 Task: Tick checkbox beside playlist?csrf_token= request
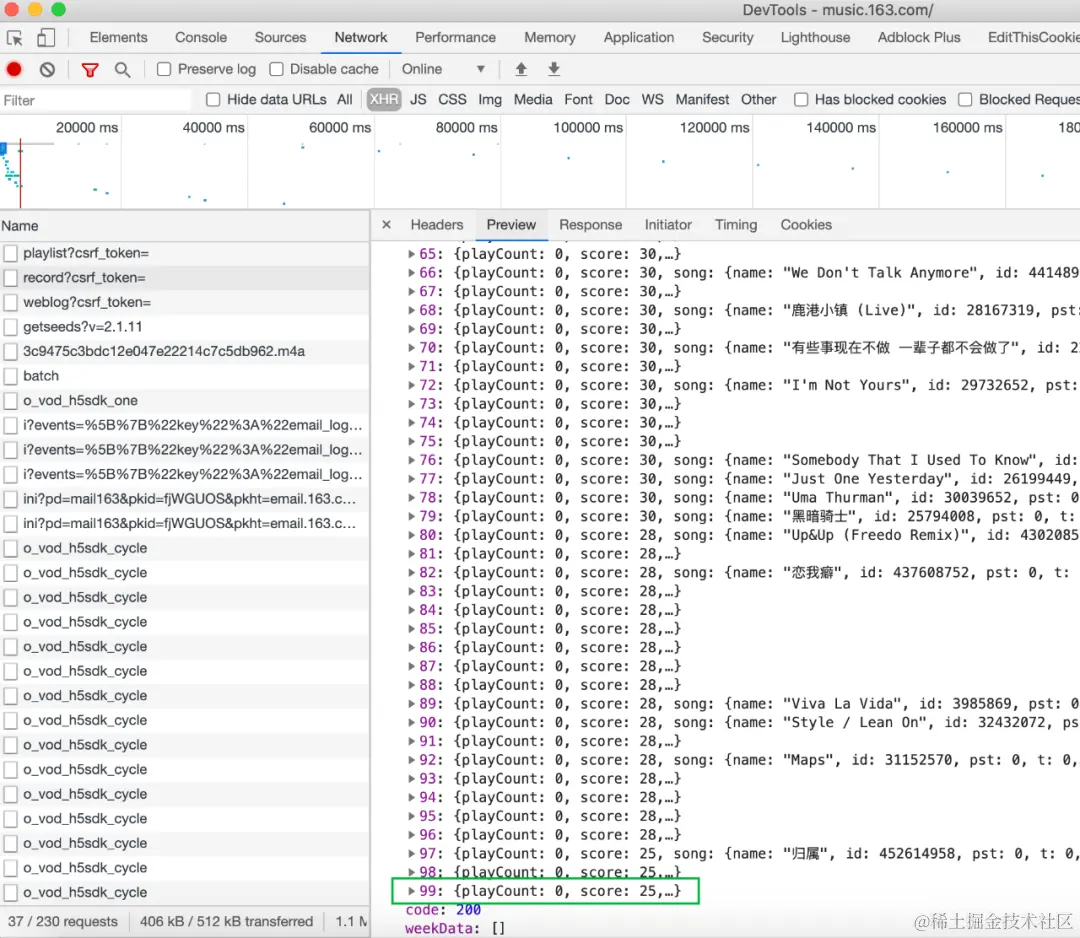10,253
